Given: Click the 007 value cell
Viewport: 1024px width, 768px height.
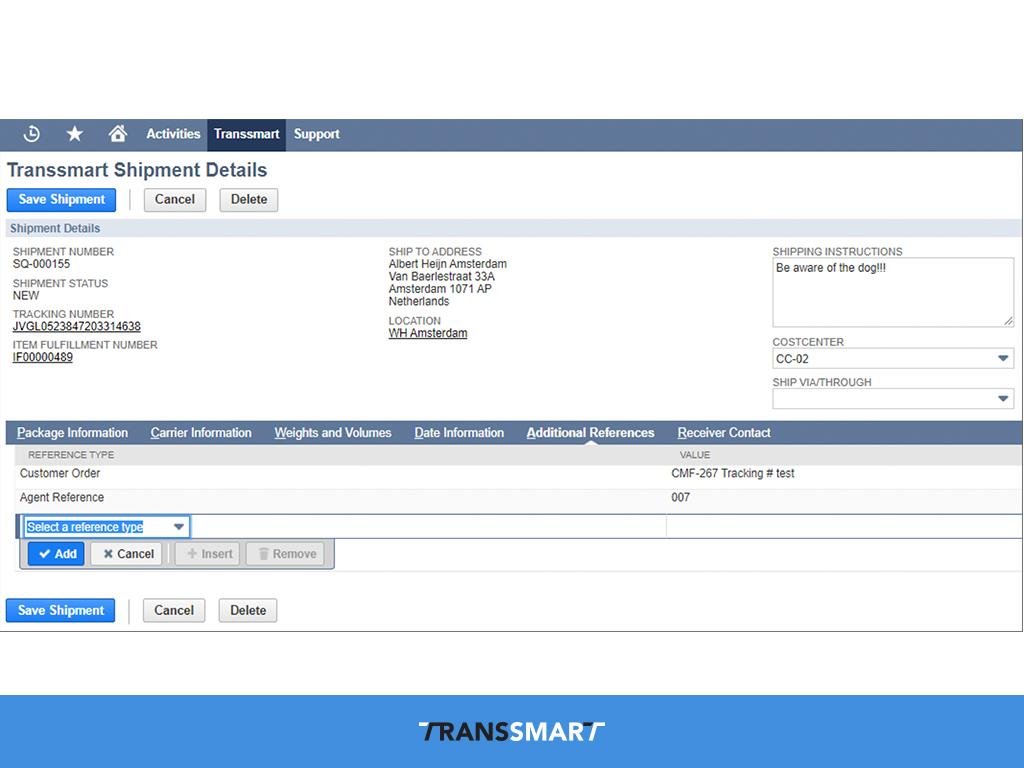Looking at the screenshot, I should click(x=680, y=498).
